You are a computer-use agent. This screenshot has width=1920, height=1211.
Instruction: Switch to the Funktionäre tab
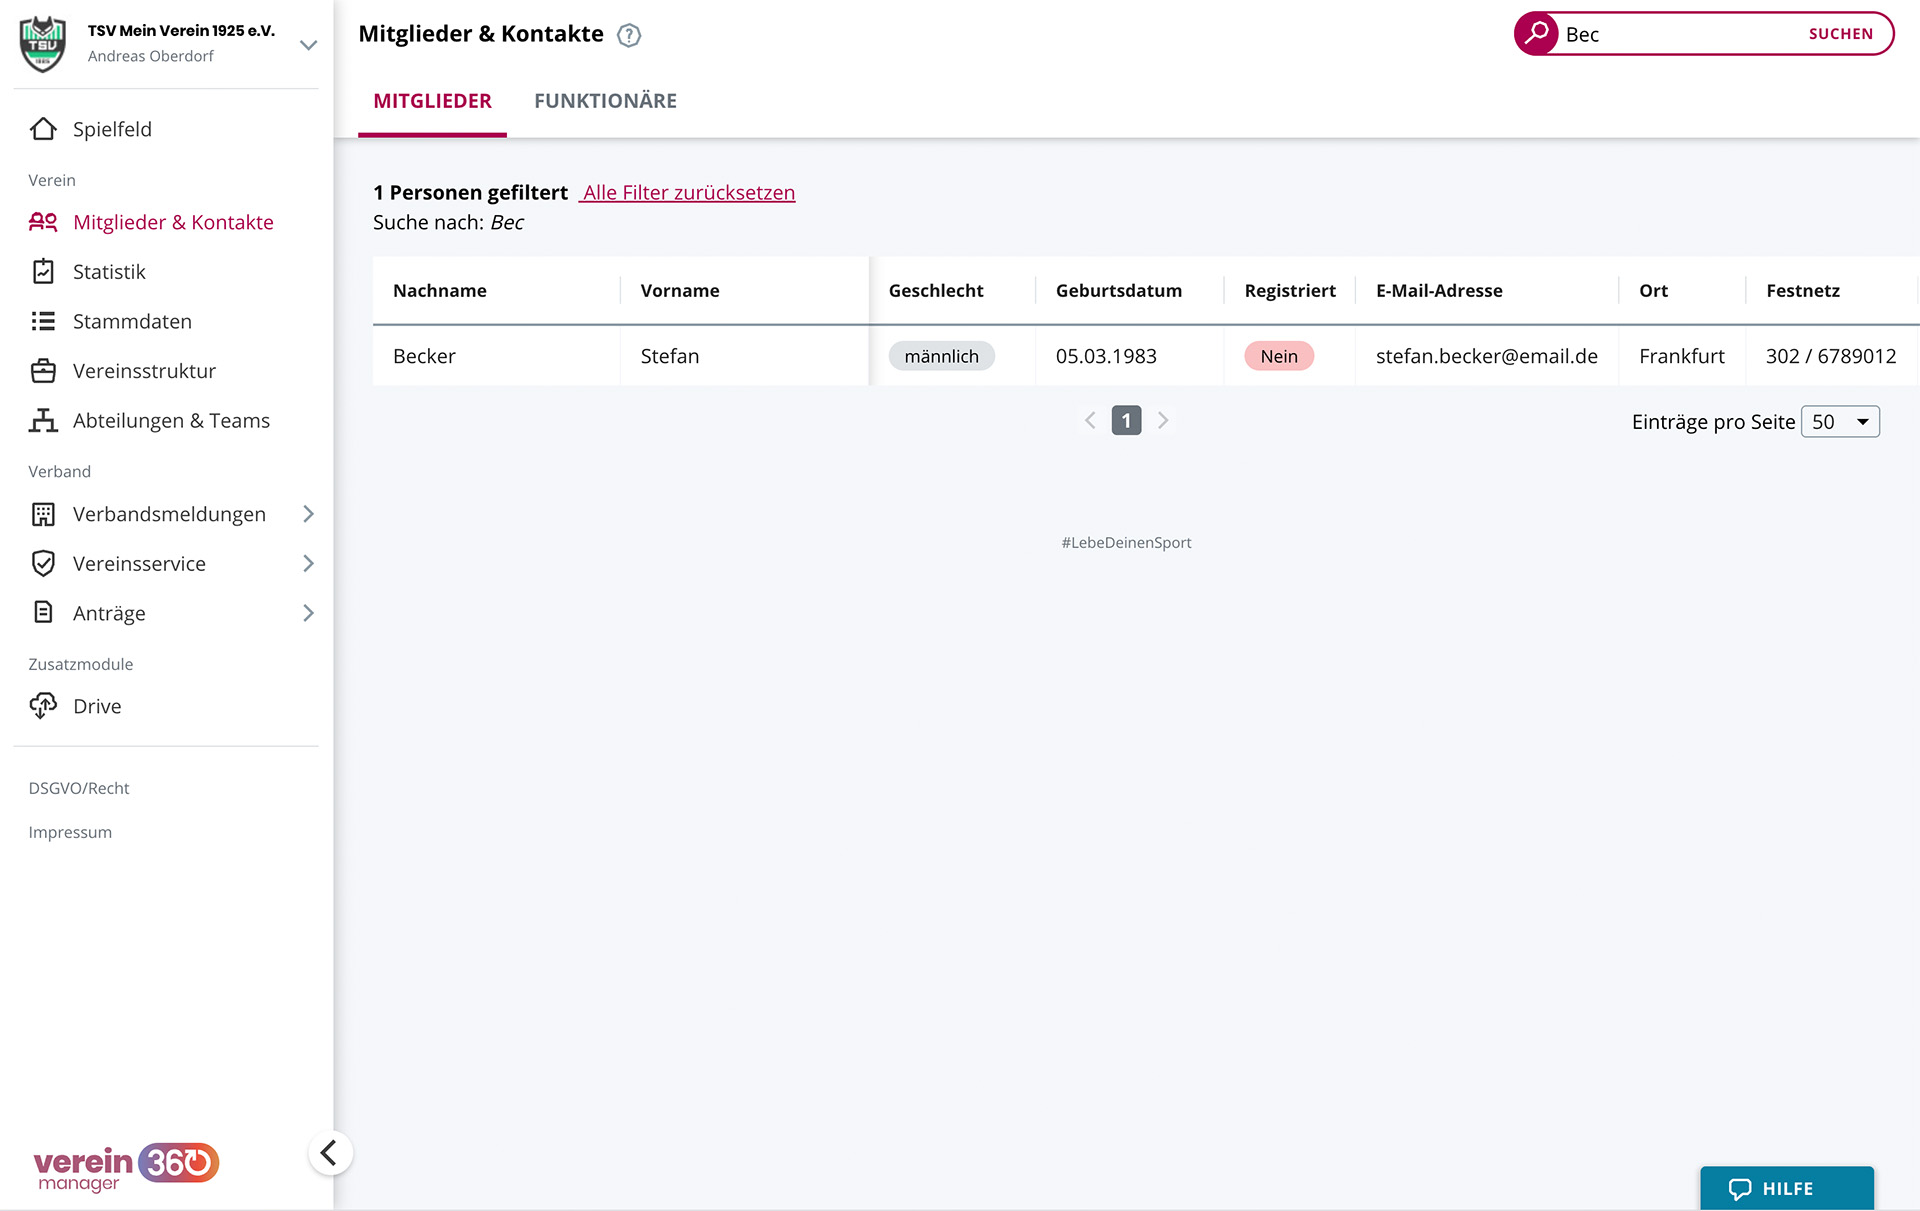[605, 101]
